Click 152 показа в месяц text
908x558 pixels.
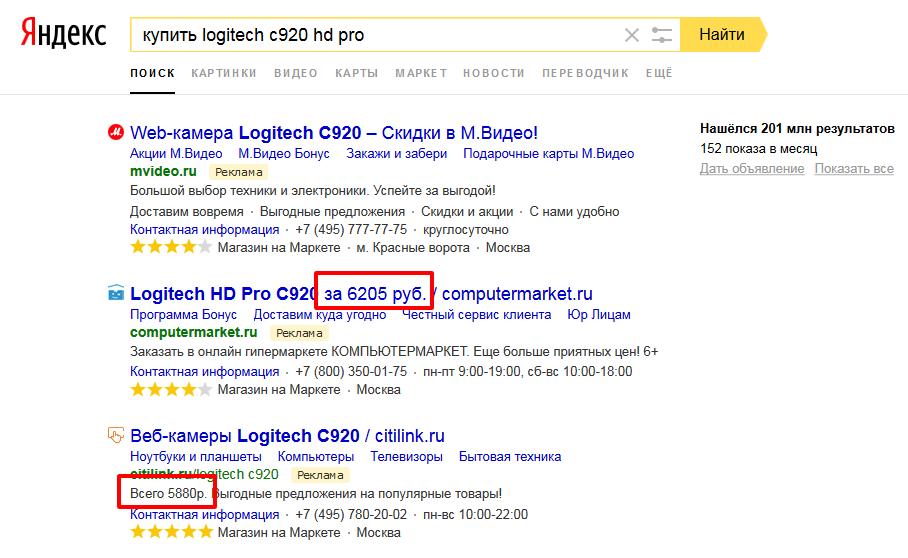point(759,149)
